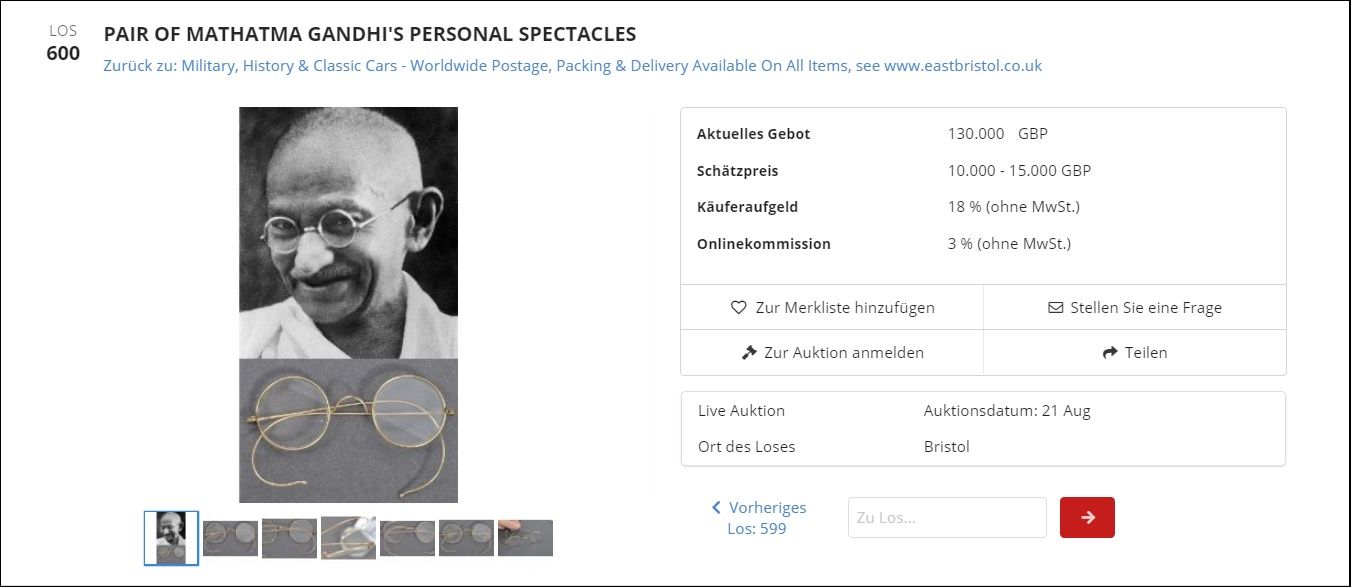Select the sixth thumbnail in the gallery
The image size is (1351, 587).
466,538
